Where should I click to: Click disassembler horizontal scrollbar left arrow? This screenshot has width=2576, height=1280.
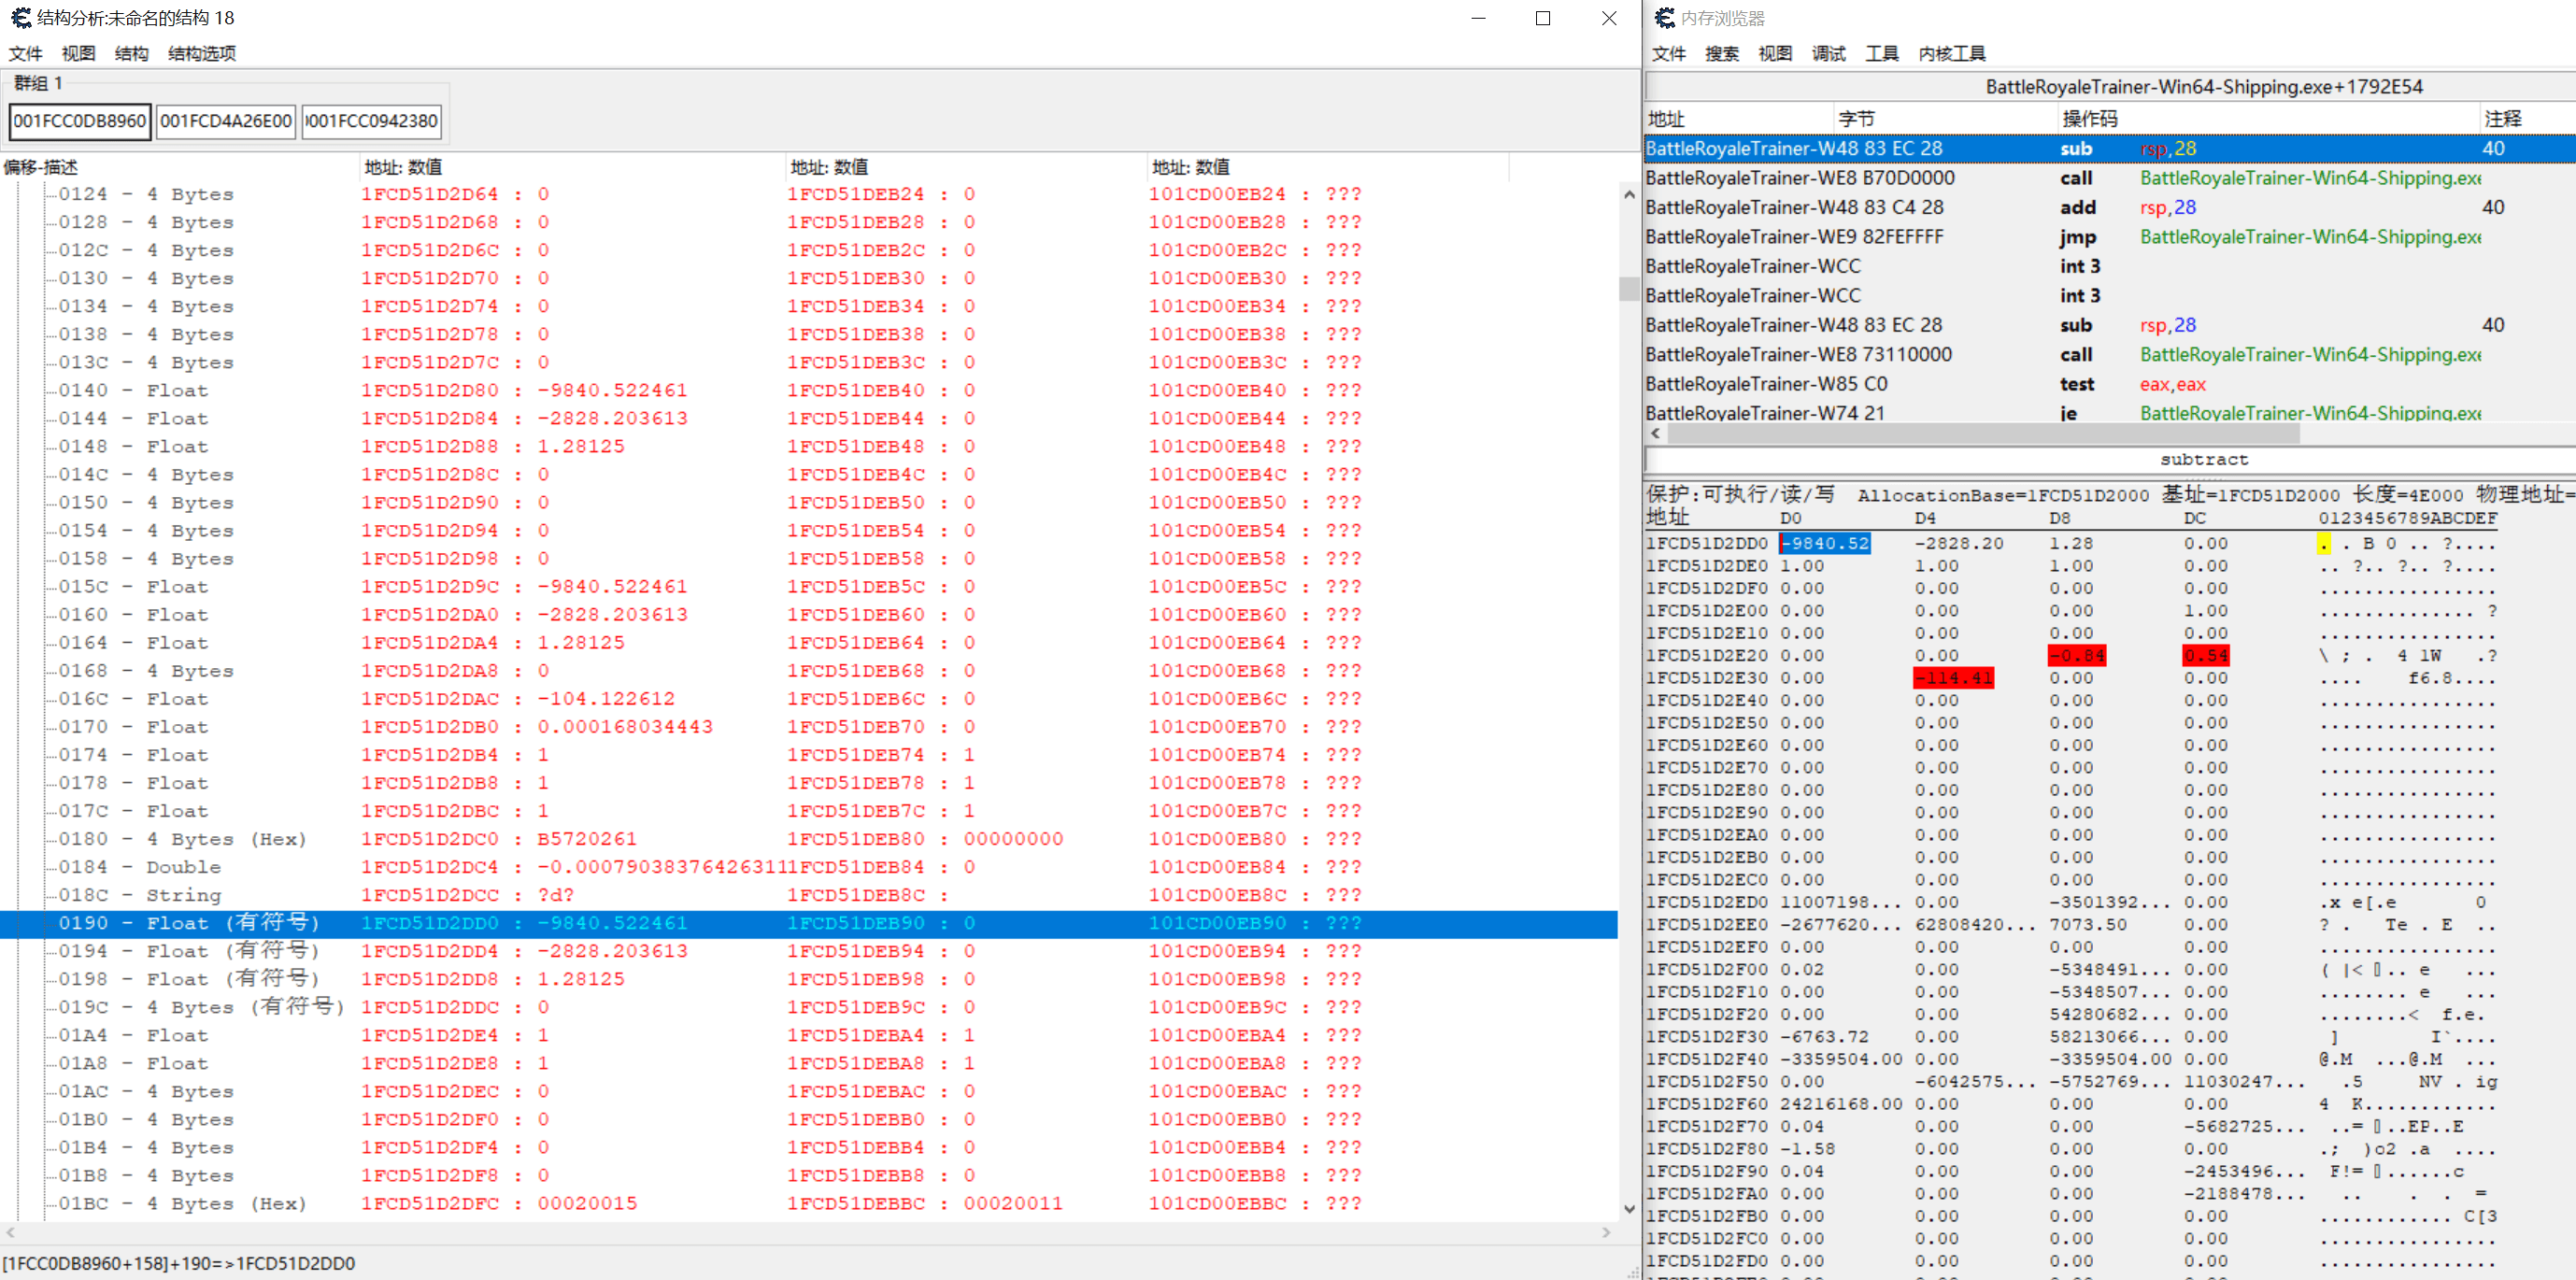coord(1656,434)
